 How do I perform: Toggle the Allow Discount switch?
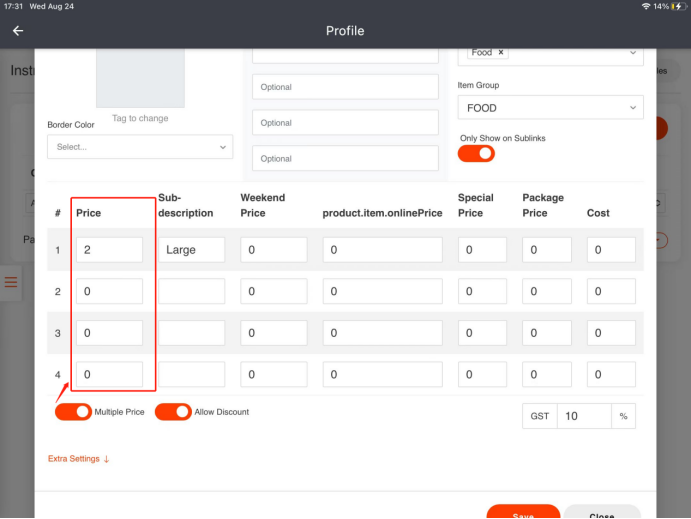point(173,412)
